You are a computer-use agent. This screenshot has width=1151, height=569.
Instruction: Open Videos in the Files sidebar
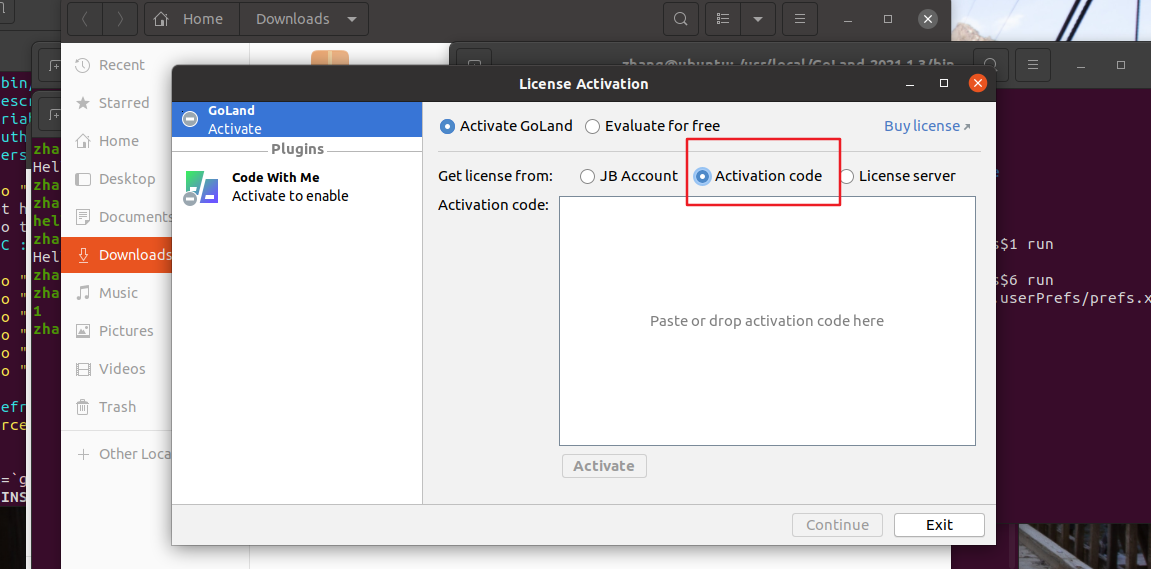pos(118,369)
